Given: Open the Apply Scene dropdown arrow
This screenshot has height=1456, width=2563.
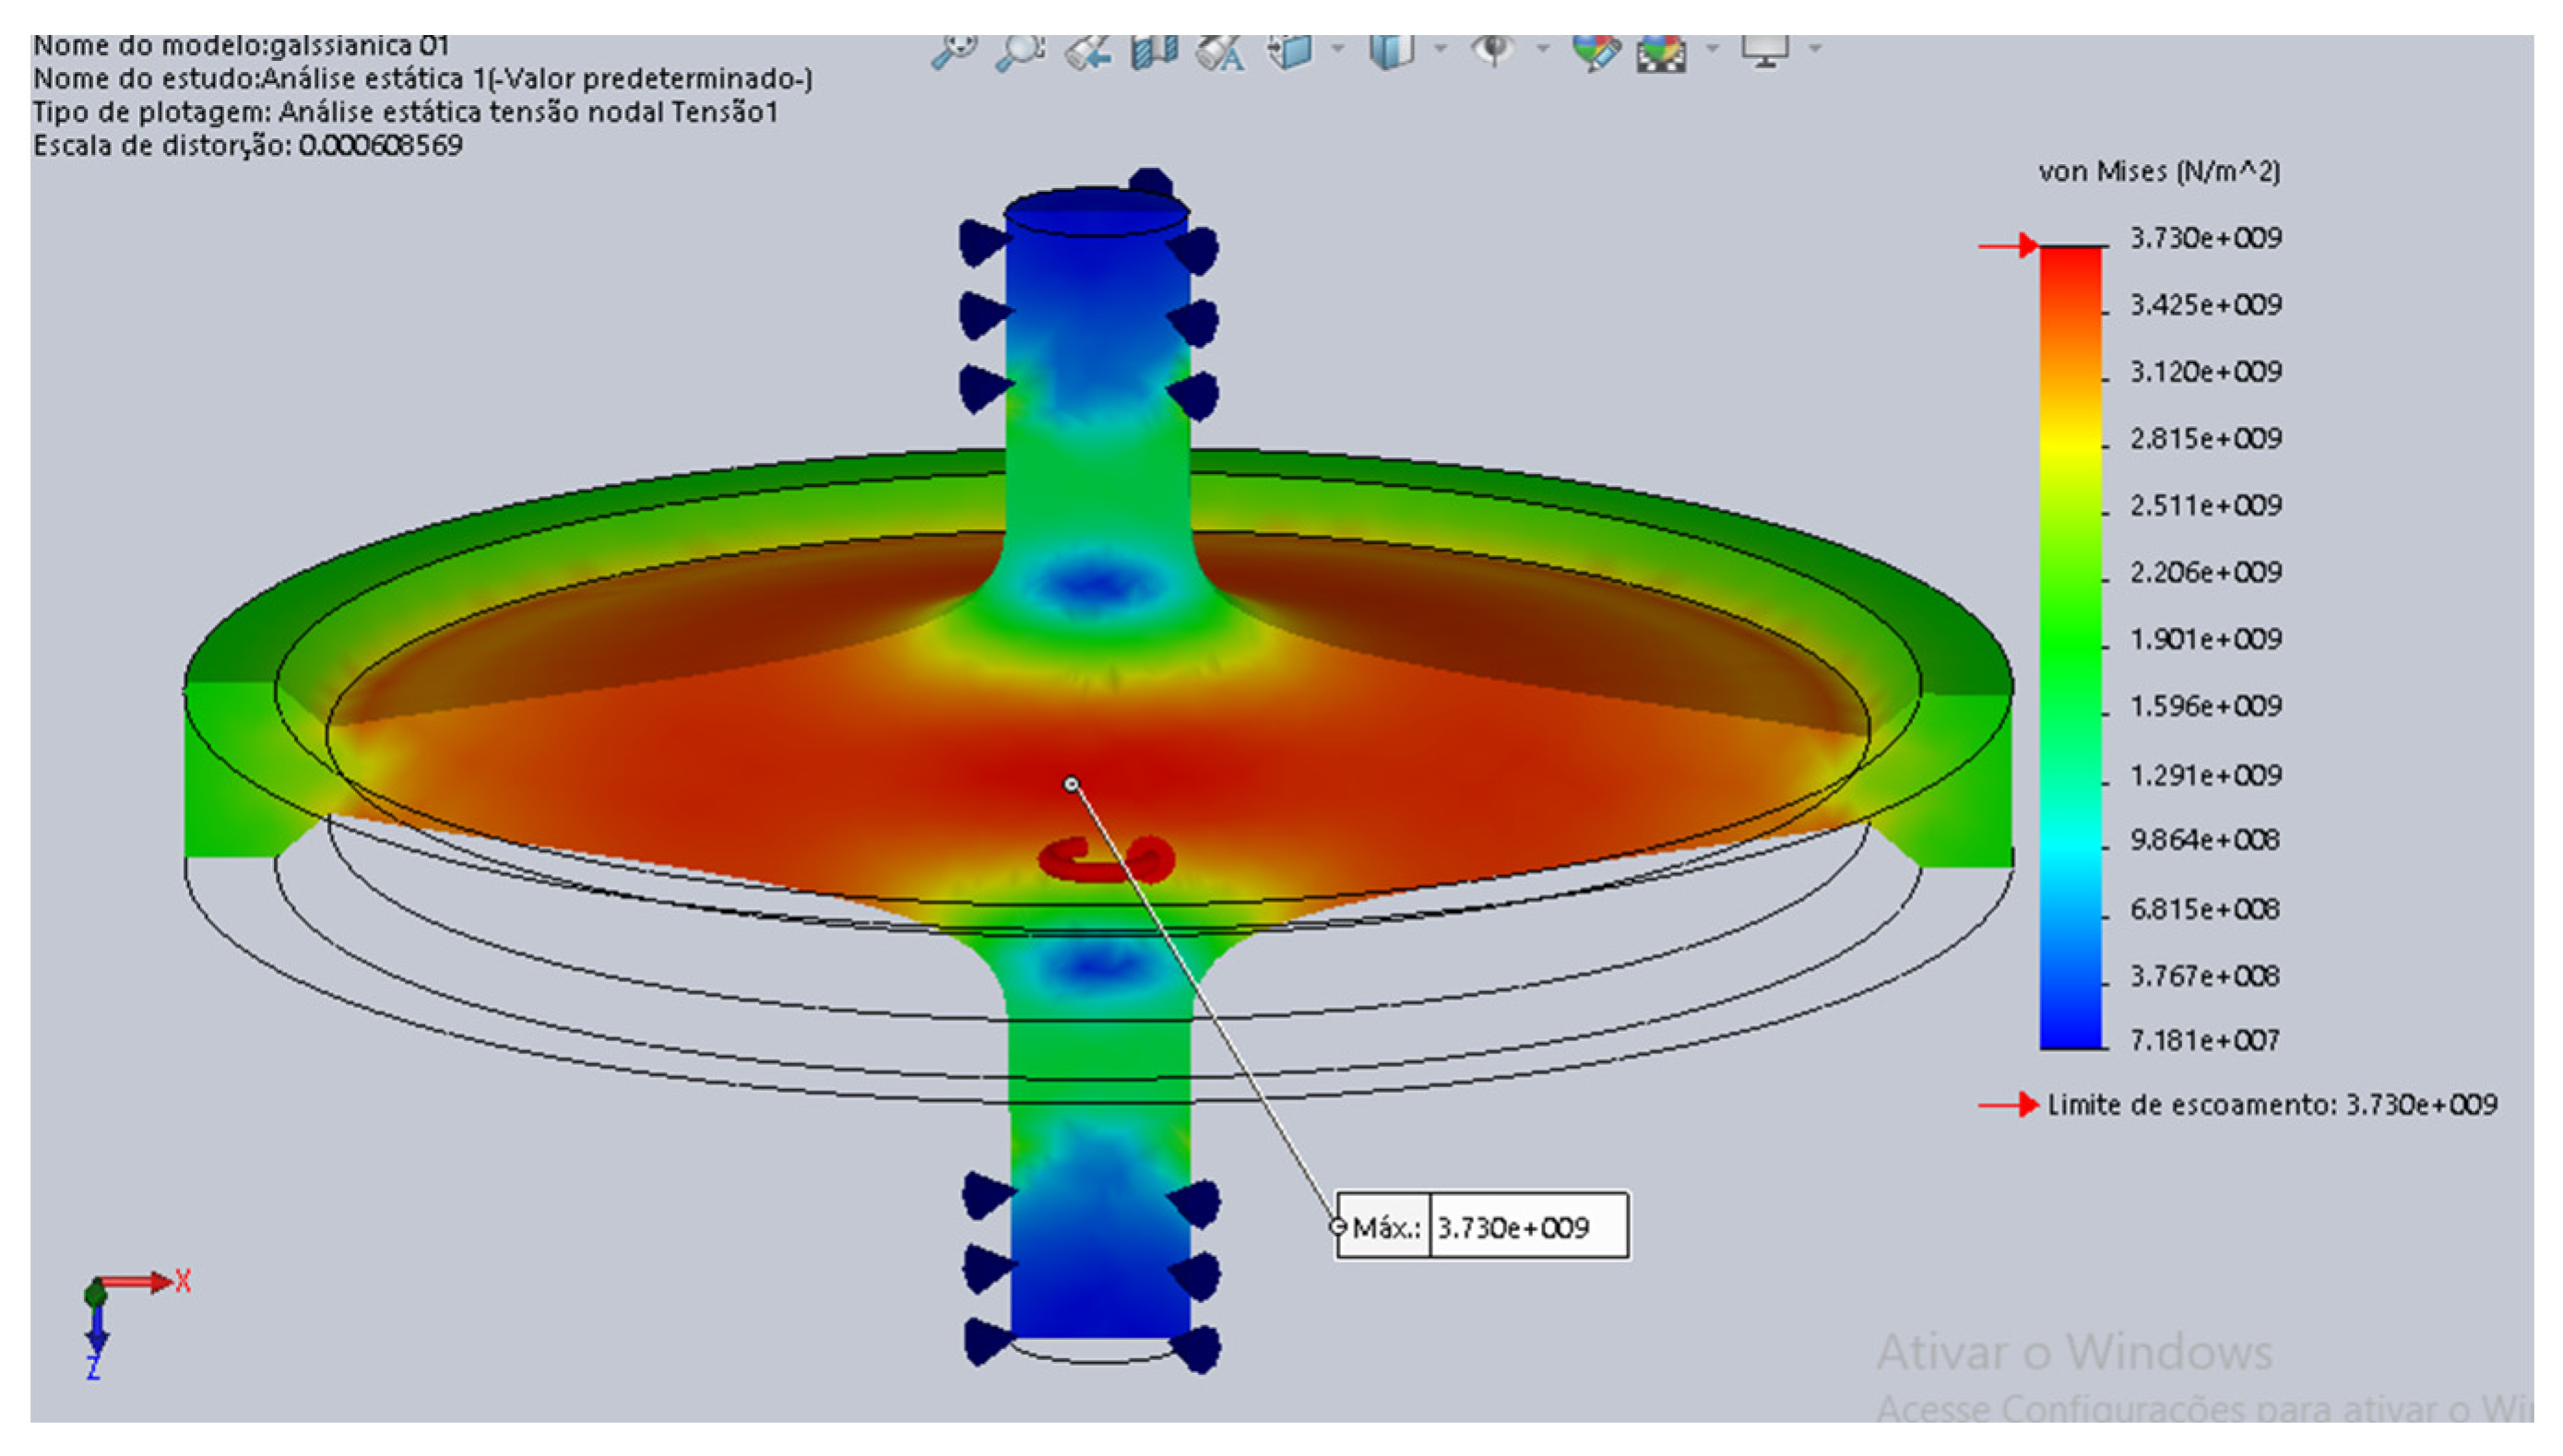Looking at the screenshot, I should (1712, 47).
